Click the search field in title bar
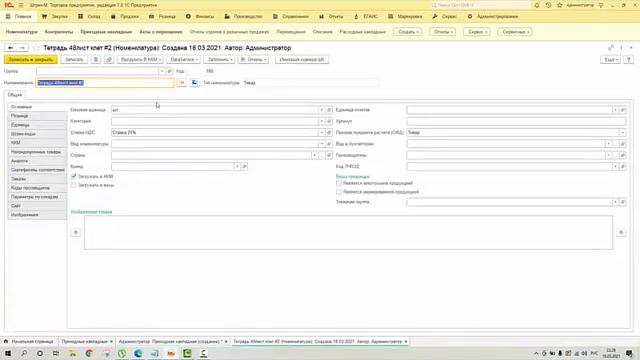 pyautogui.click(x=480, y=5)
